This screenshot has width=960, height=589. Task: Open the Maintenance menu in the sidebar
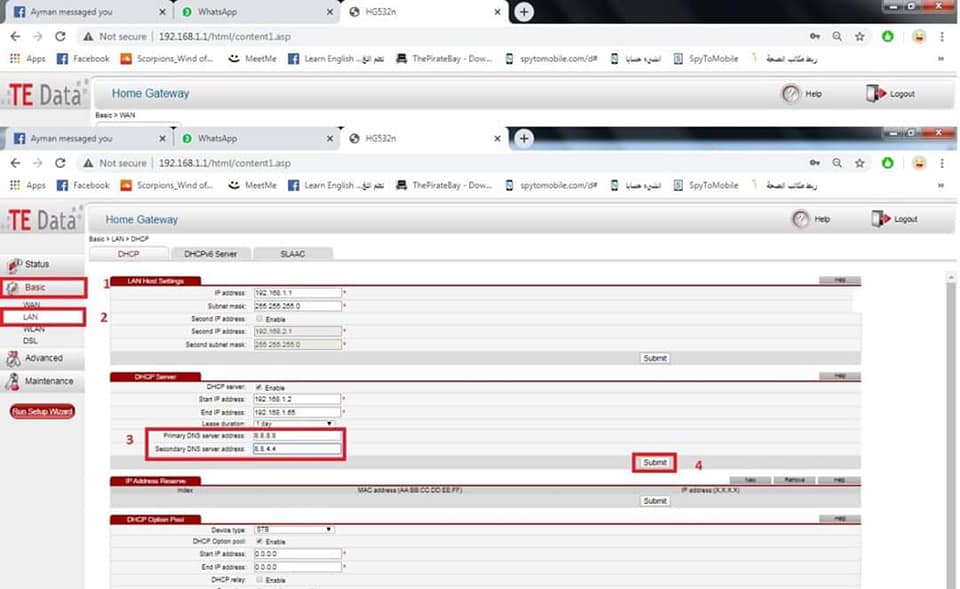tap(42, 381)
